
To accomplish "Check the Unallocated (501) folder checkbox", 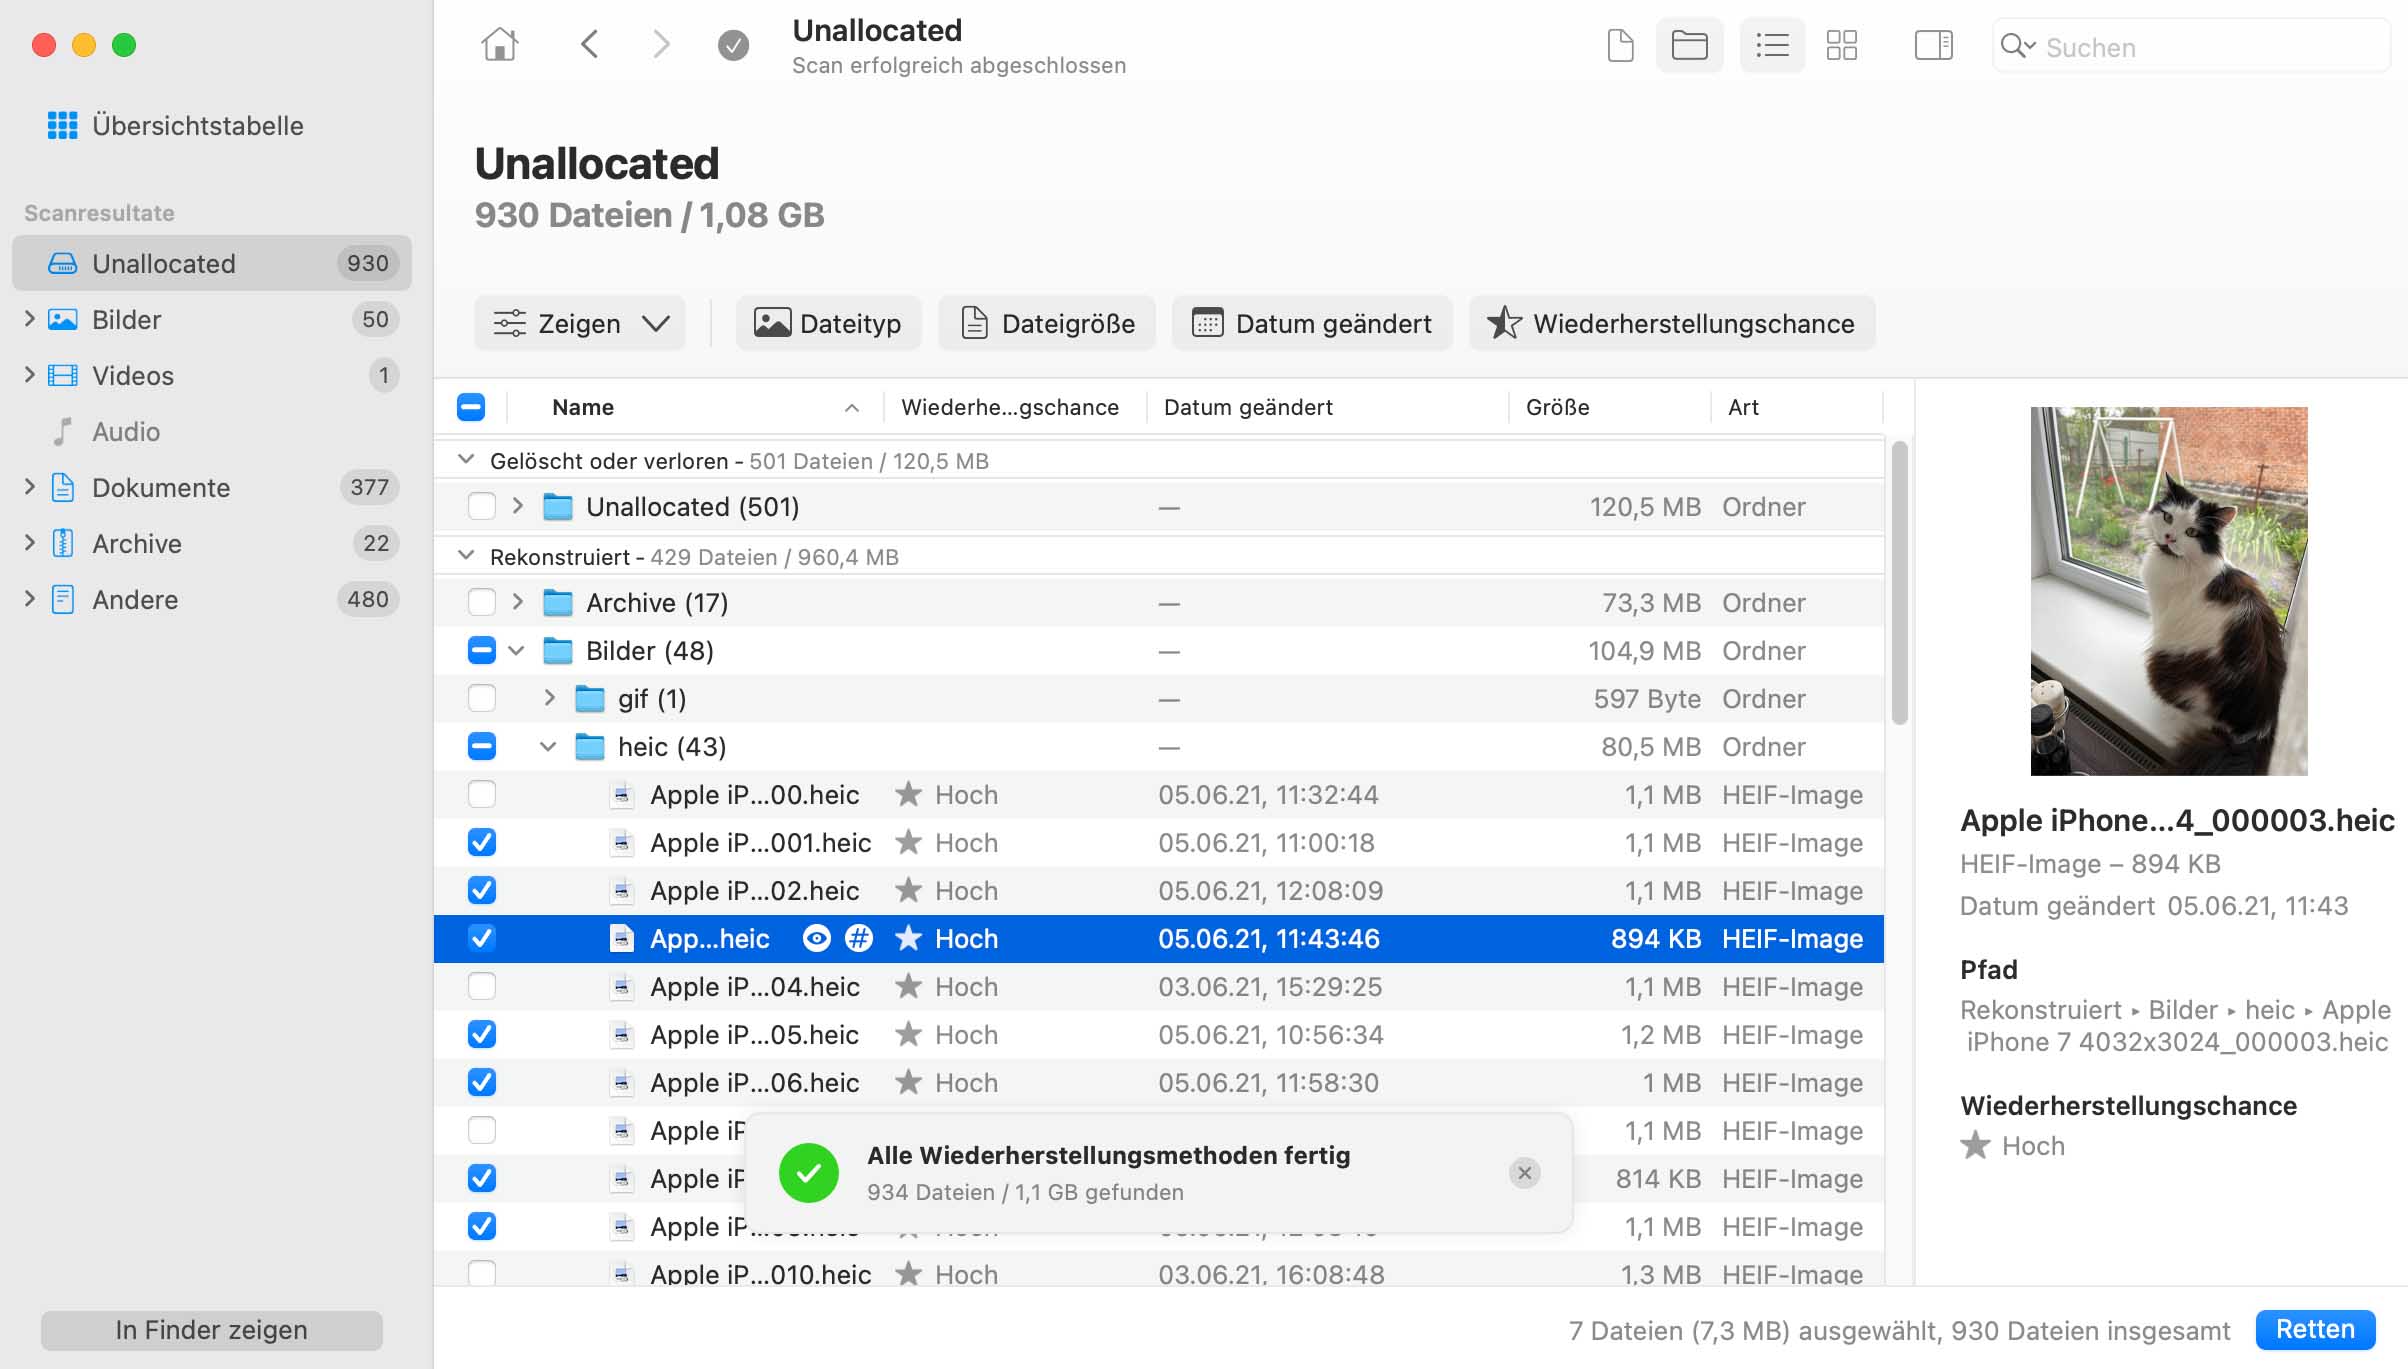I will click(x=482, y=507).
